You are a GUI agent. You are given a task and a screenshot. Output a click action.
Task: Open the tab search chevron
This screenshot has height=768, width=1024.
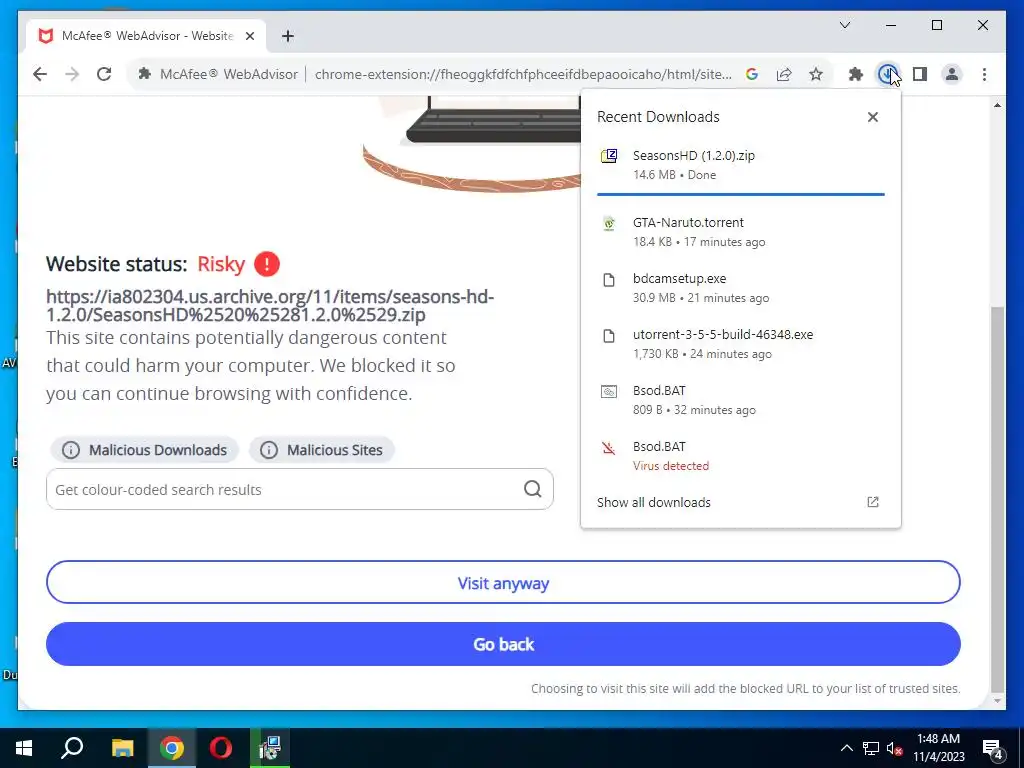845,25
